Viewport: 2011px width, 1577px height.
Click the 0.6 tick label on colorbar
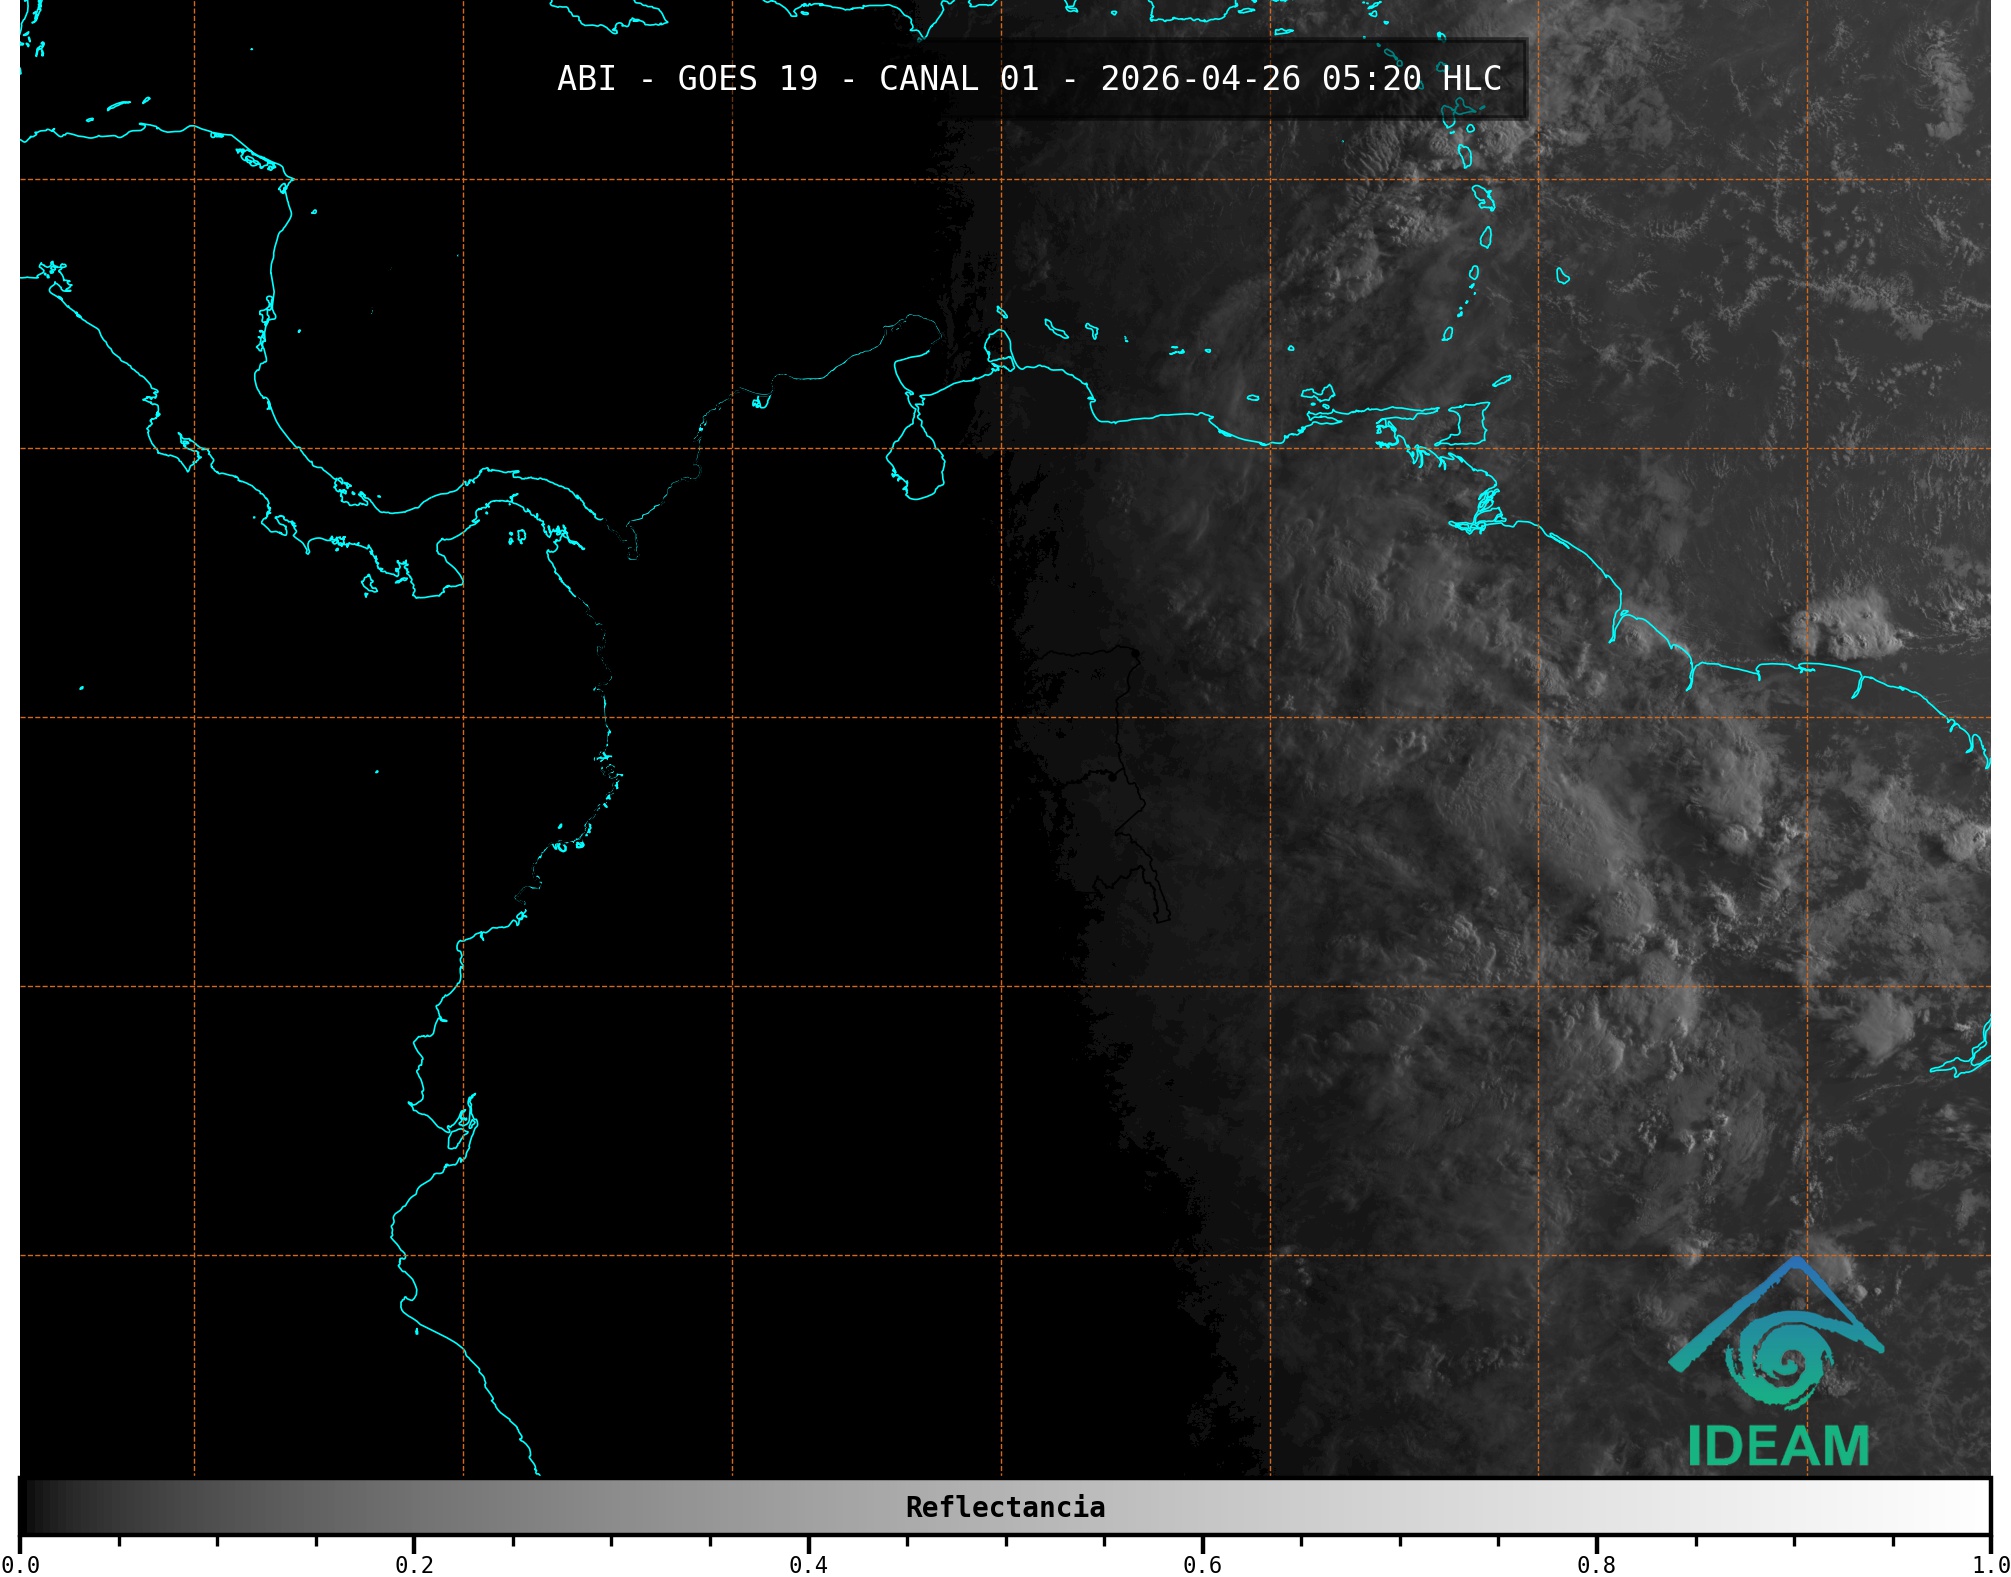click(x=1202, y=1565)
